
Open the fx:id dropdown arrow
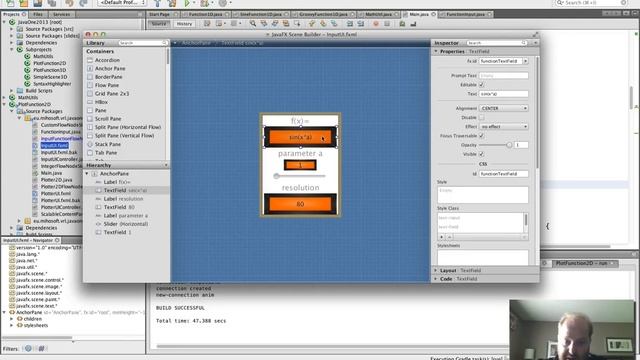pyautogui.click(x=525, y=61)
